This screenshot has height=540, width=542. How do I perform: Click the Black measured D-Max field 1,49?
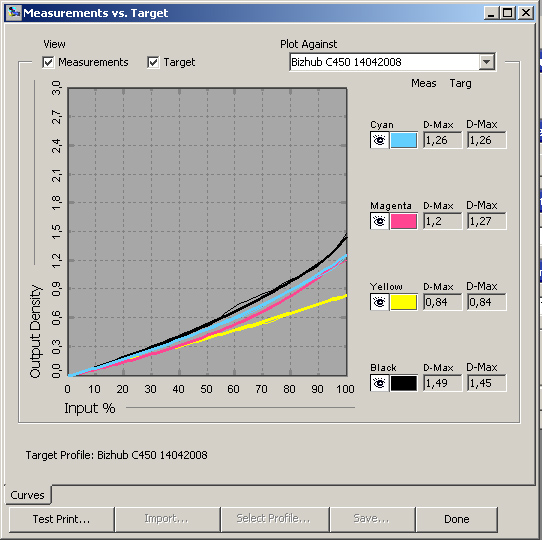point(442,383)
